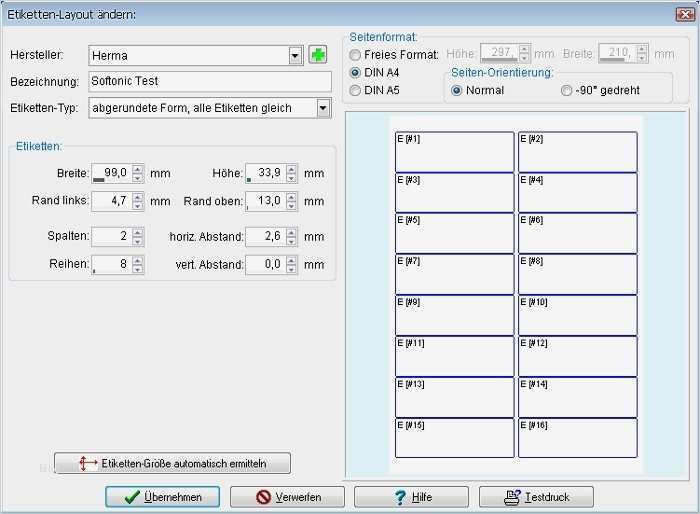Image resolution: width=700 pixels, height=514 pixels.
Task: Select the DIN A4 radio button
Action: 355,72
